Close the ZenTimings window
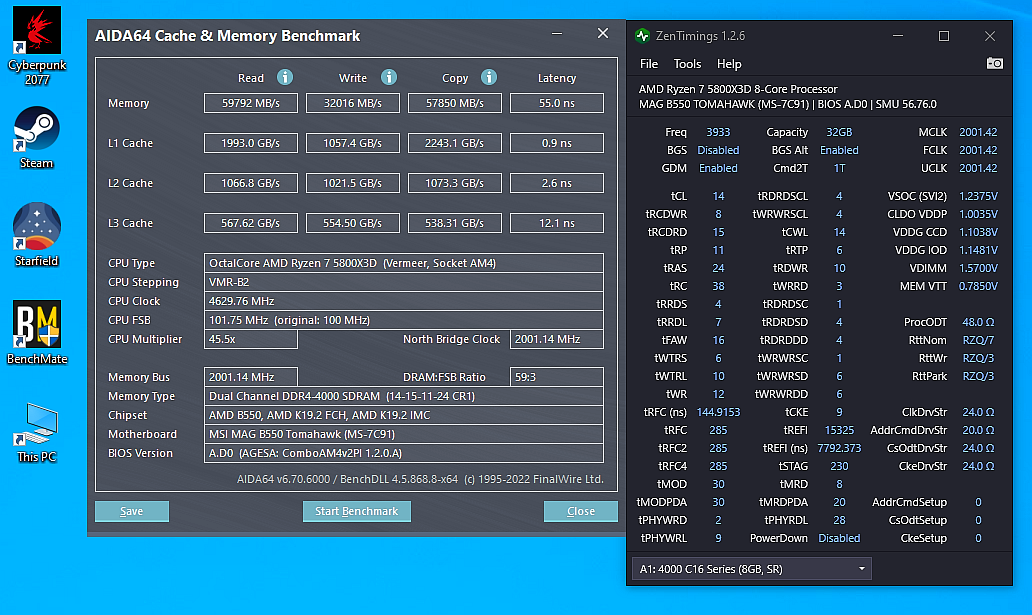This screenshot has height=615, width=1032. click(990, 36)
